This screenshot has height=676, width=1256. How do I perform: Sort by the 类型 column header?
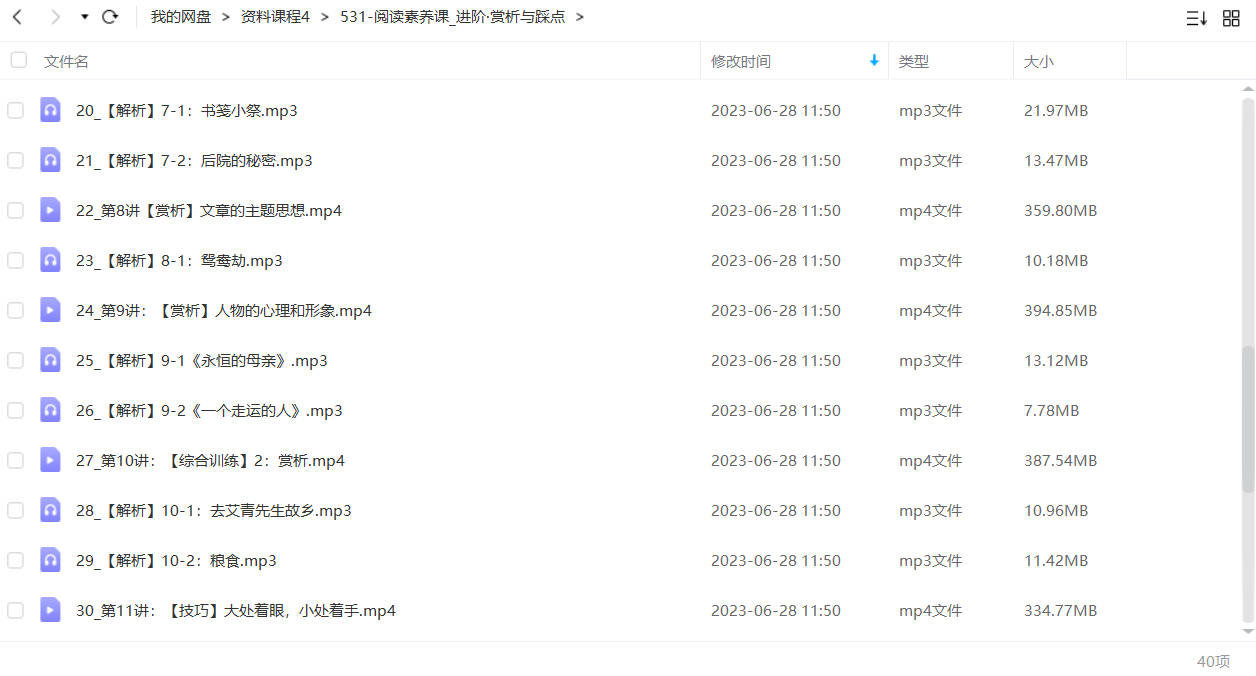(914, 61)
